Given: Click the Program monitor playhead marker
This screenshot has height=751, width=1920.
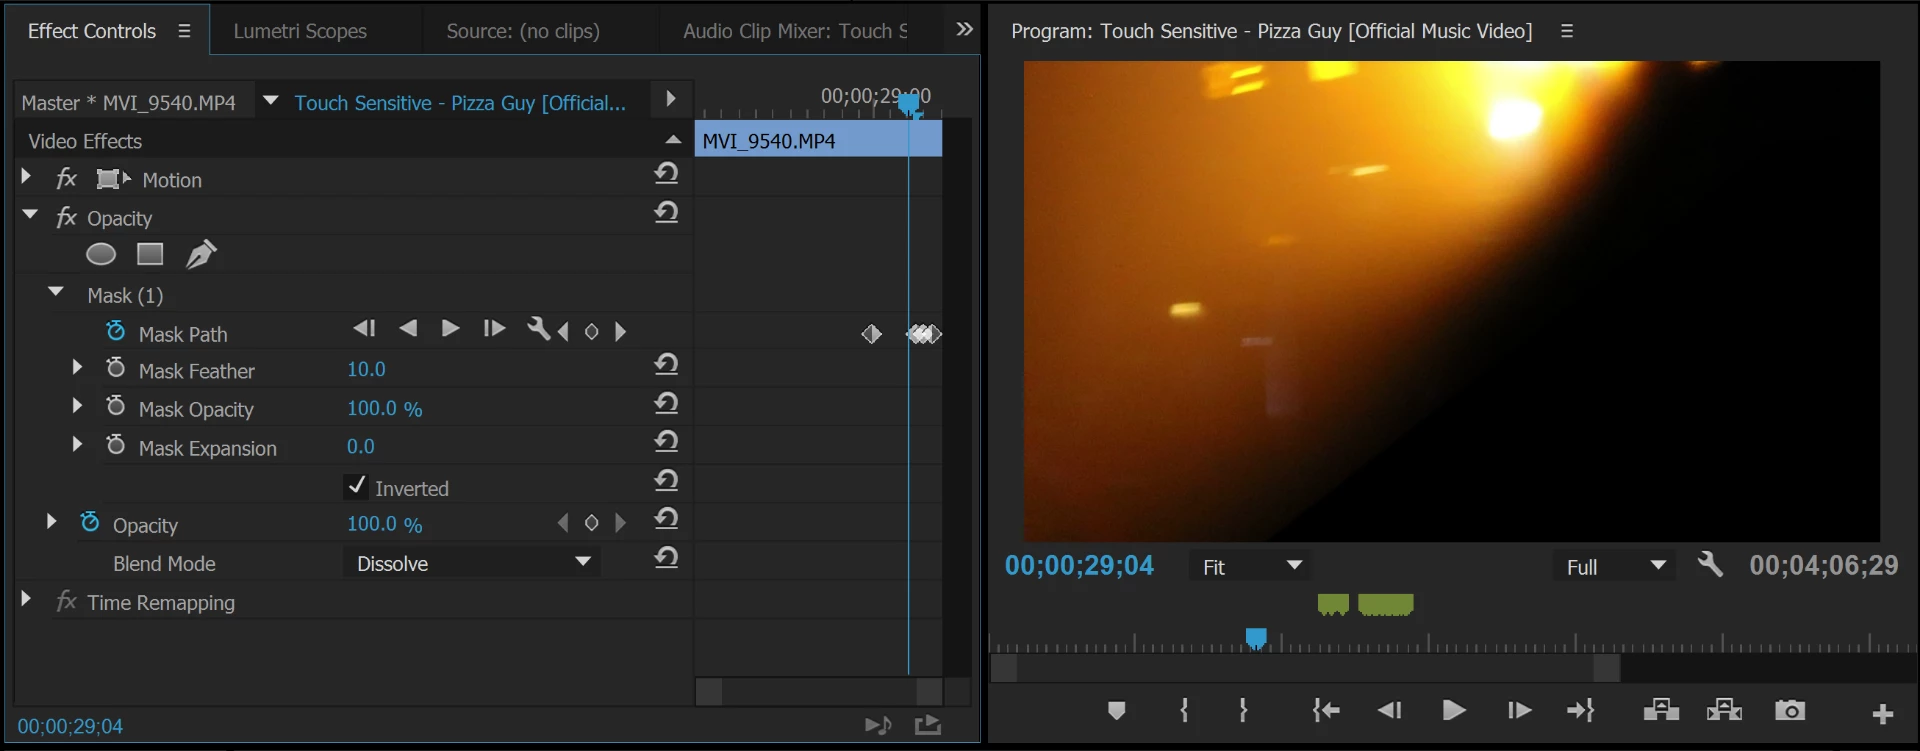Looking at the screenshot, I should pos(1257,638).
